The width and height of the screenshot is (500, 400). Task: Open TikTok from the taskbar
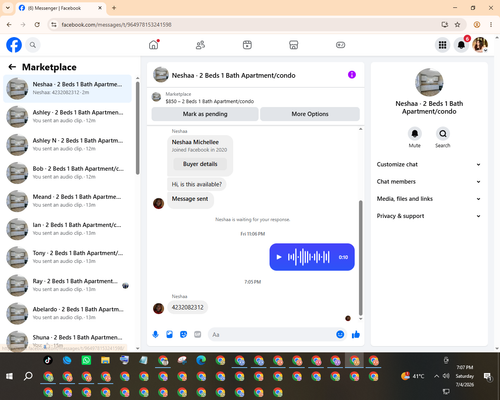48,360
